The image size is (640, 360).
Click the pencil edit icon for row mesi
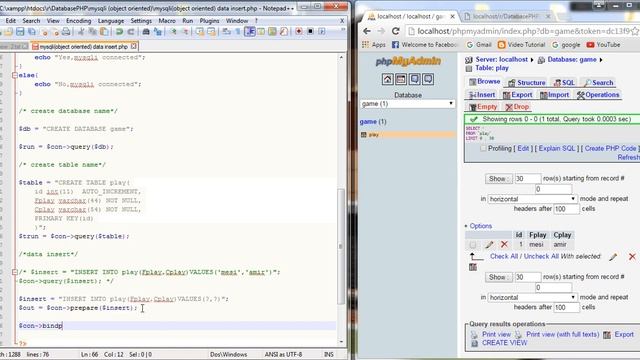(x=489, y=245)
